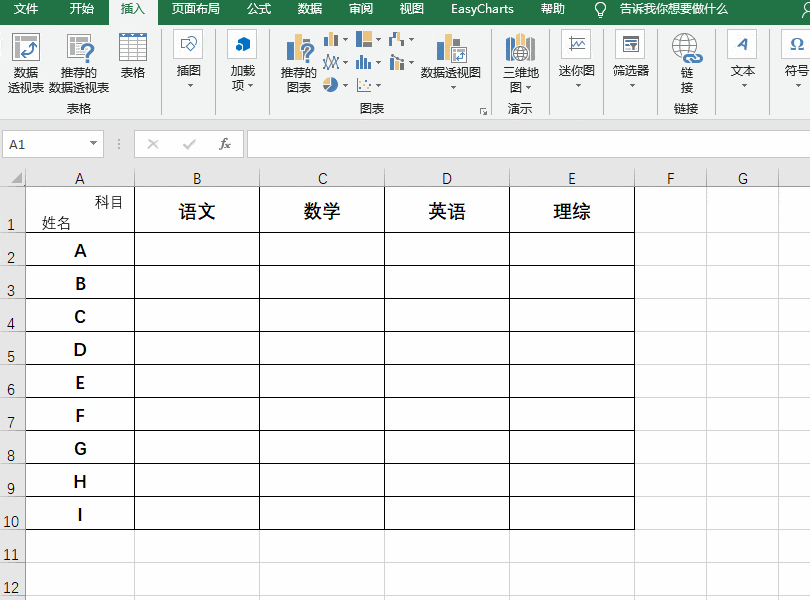Click into the formula bar input
810x600 pixels.
[528, 144]
